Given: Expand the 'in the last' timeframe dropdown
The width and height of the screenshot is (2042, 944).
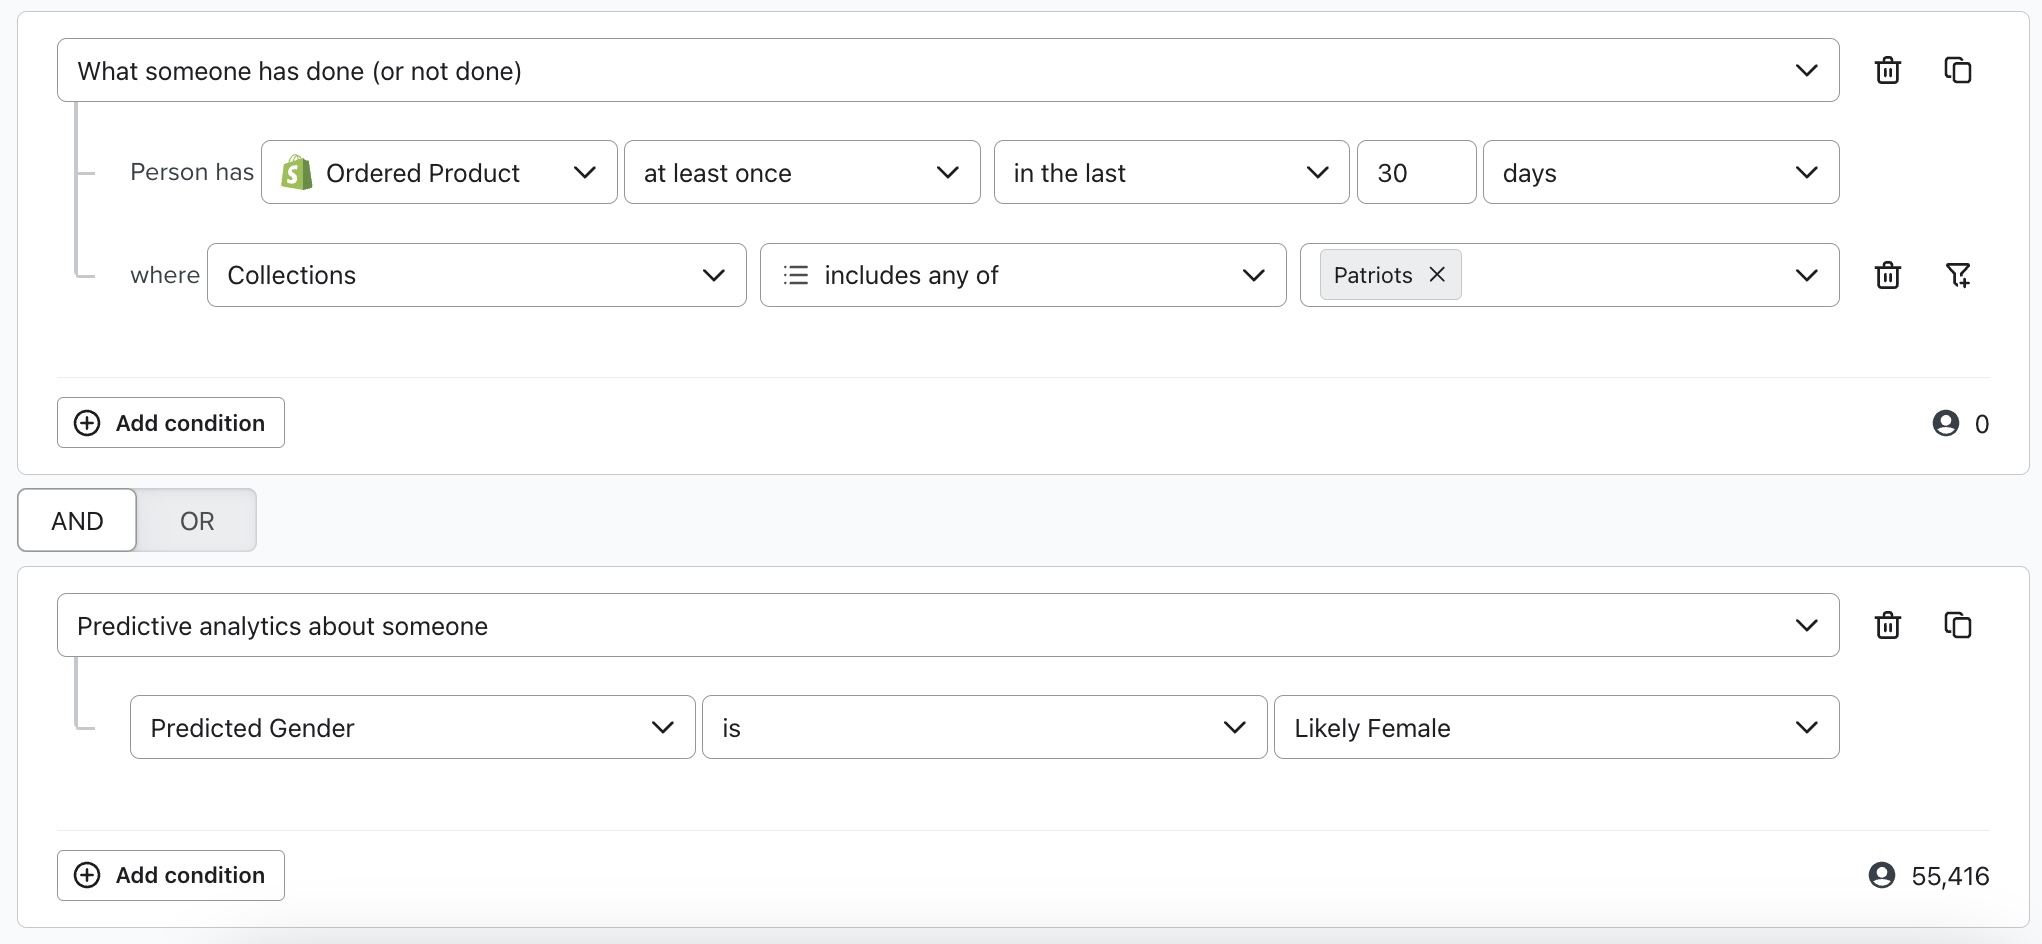Looking at the screenshot, I should pos(1170,173).
